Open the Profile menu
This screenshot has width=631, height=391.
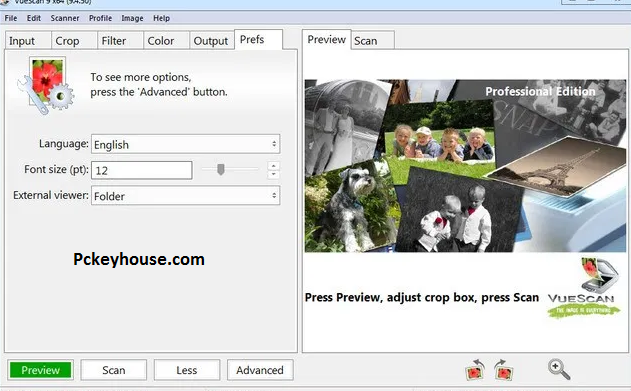100,18
